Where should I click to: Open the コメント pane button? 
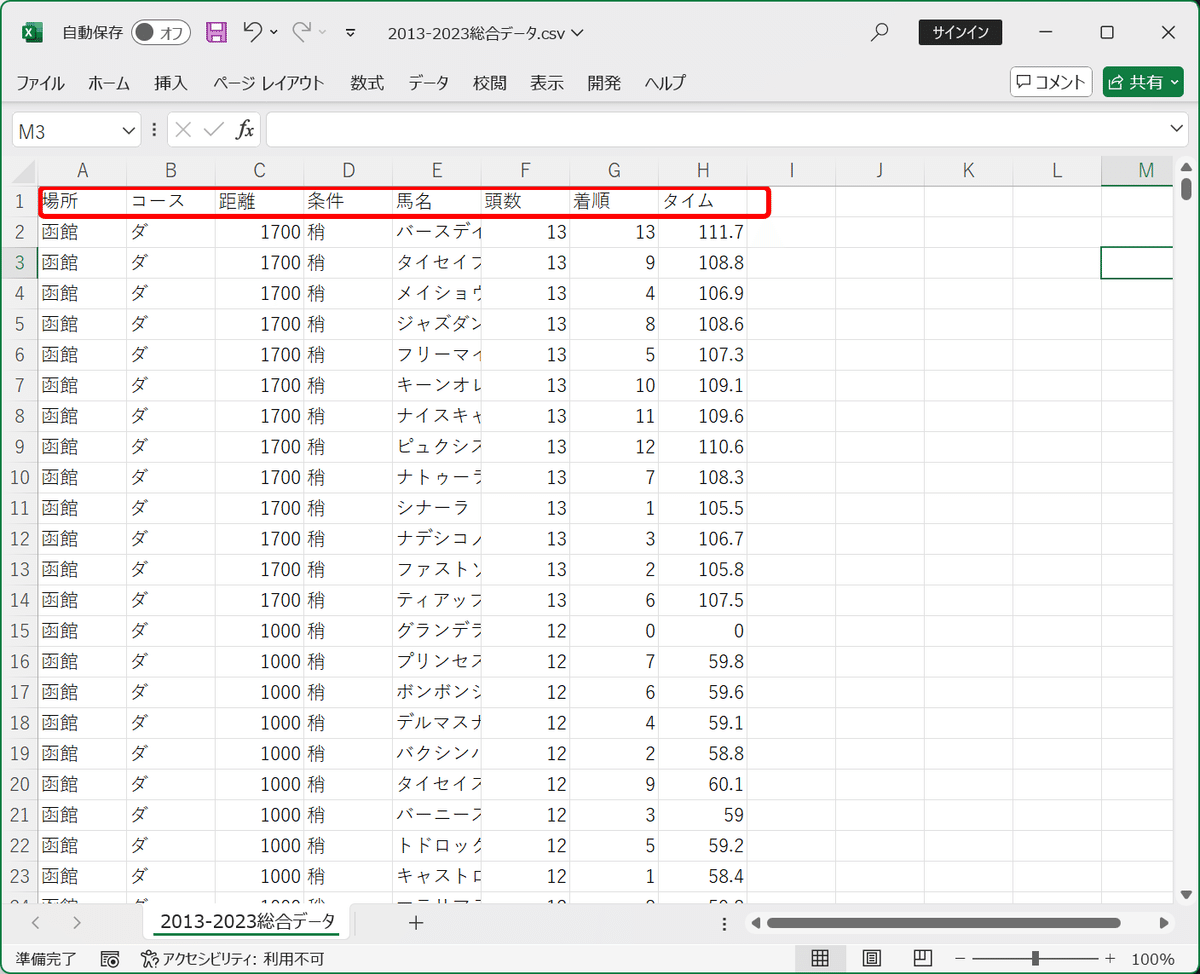click(1051, 82)
